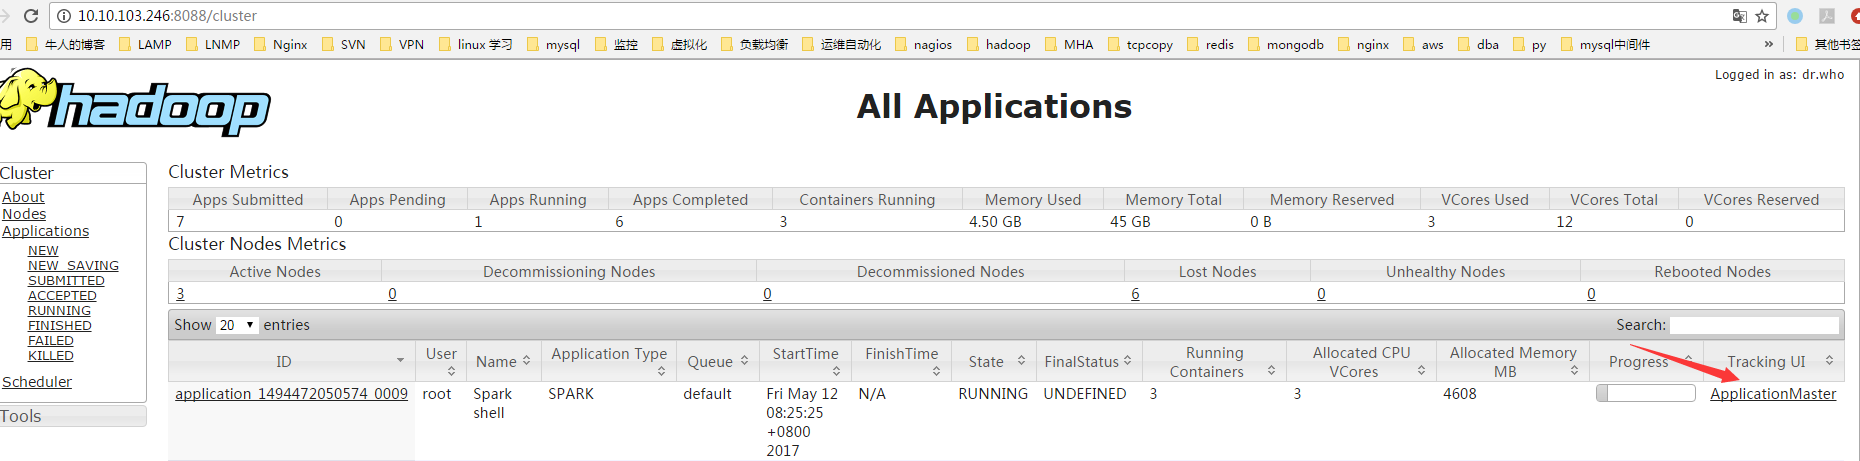Open the 运维自动化 bookmark folder
The image size is (1860, 461).
tap(841, 44)
